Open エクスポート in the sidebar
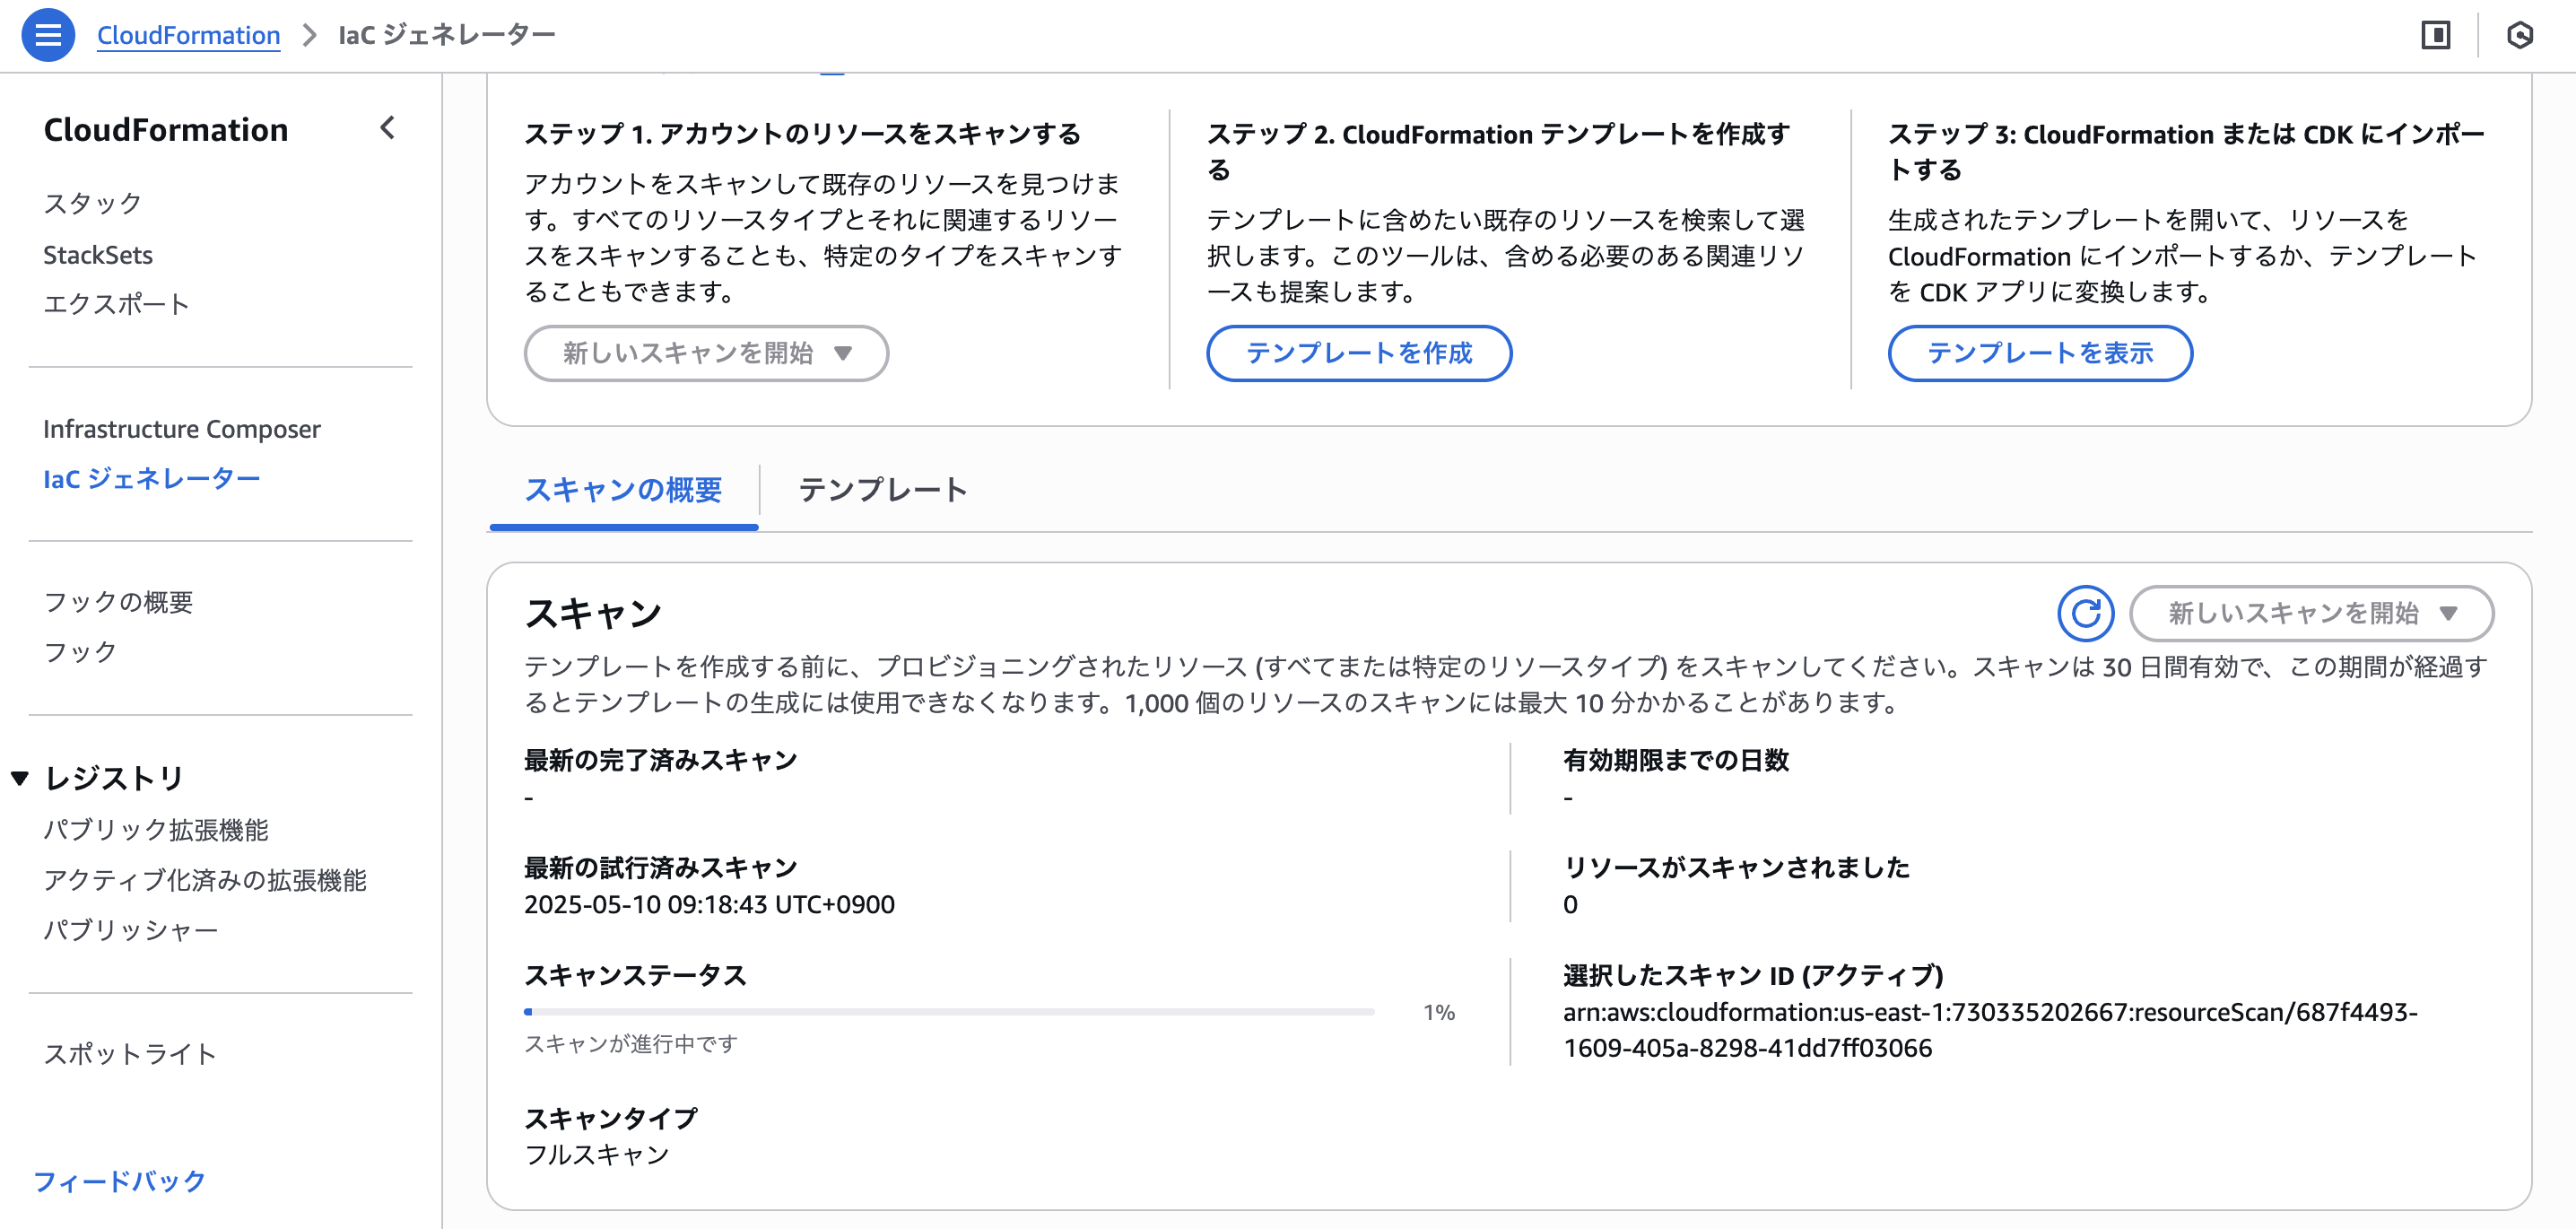Screen dimensions: 2576x1229 pyautogui.click(x=117, y=304)
